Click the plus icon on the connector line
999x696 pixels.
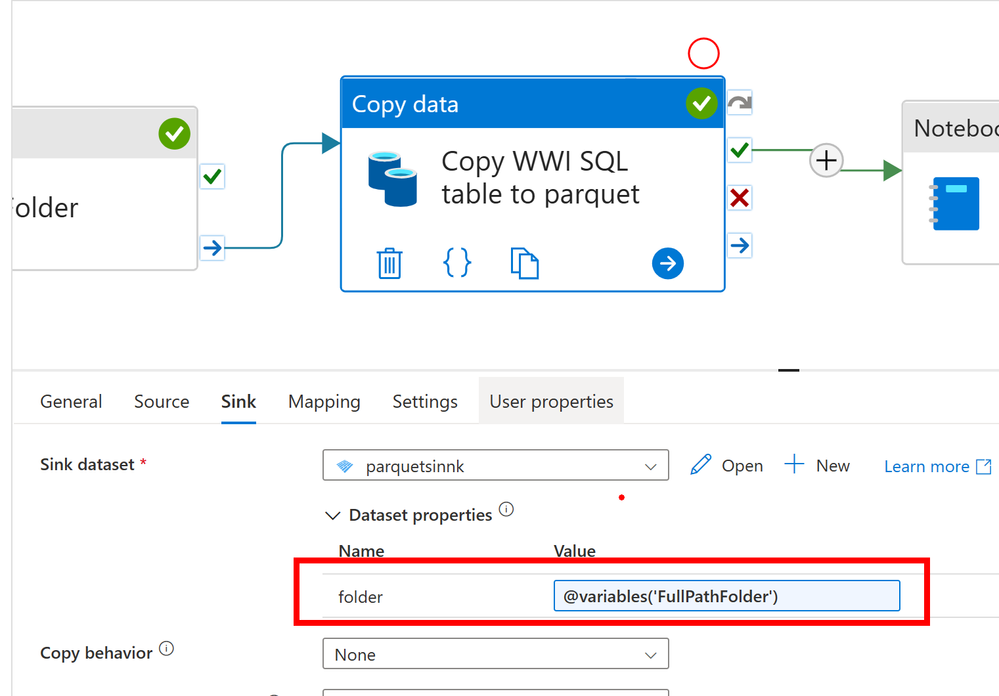(826, 160)
